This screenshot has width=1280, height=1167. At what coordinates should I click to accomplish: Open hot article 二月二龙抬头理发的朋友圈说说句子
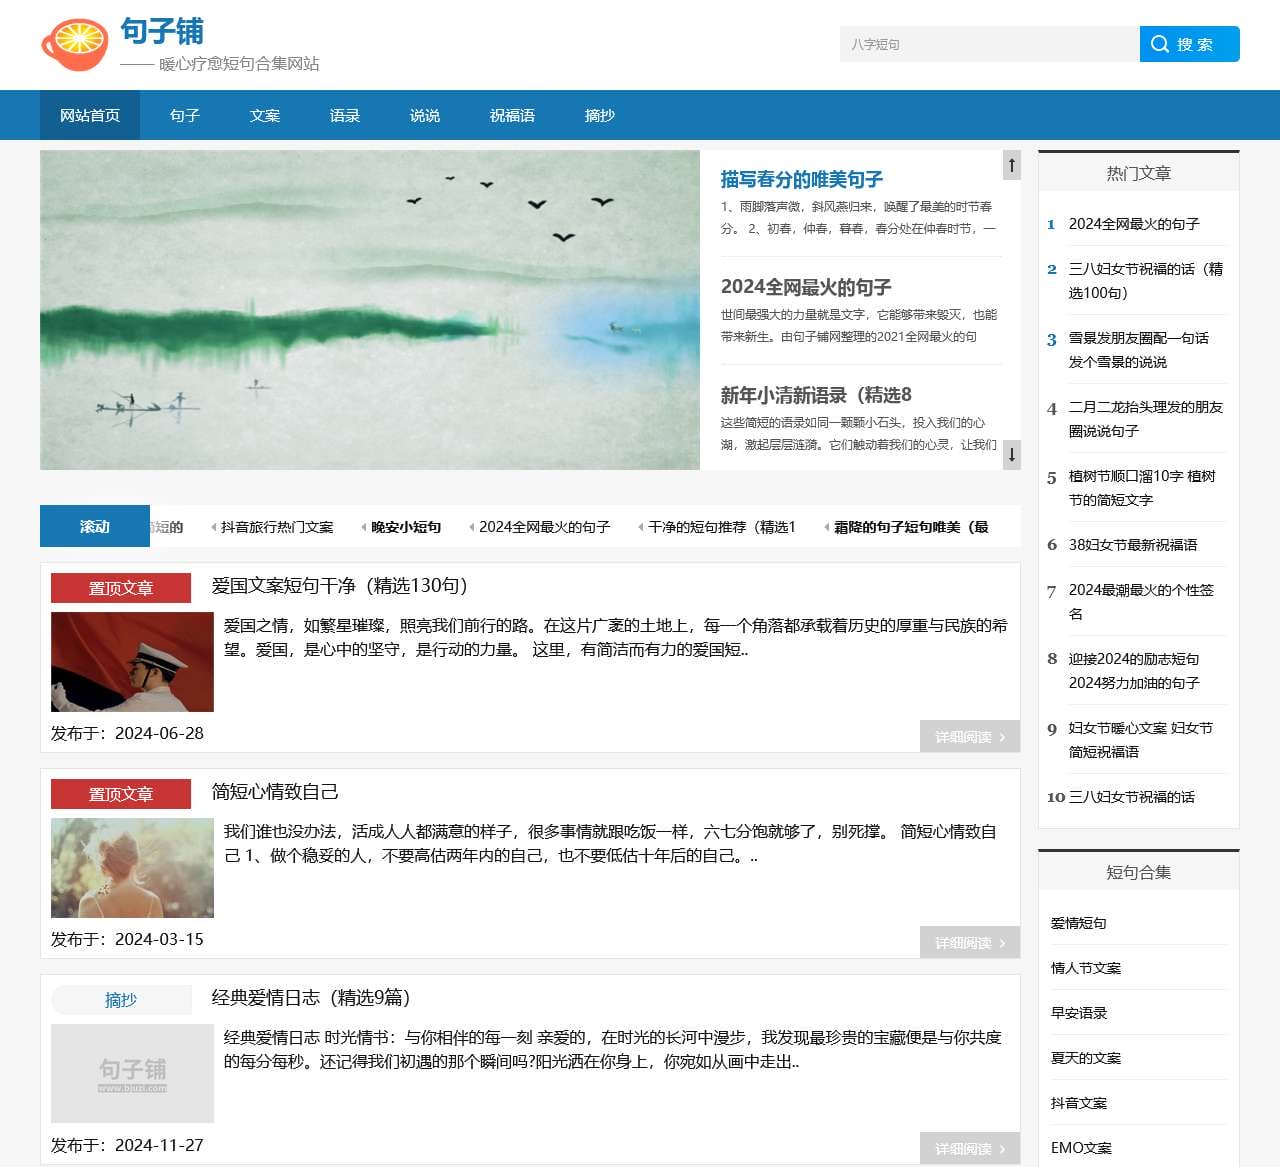[1146, 419]
